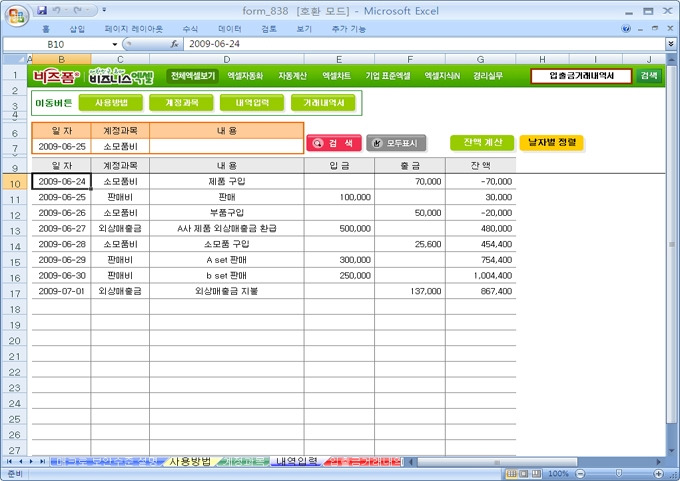Click the 거래내역서 navigation button
Screen dimensions: 680x481
324,103
